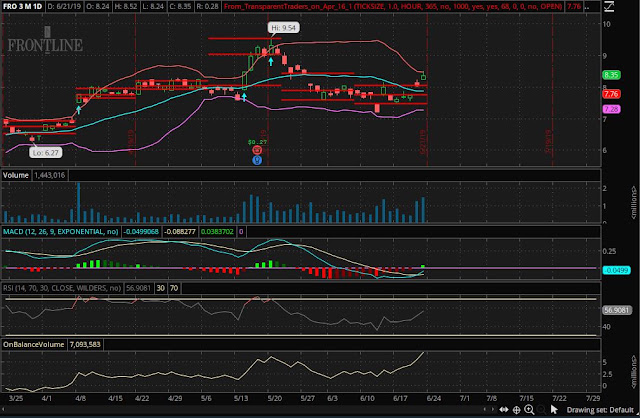Click the $0.27 earnings estimate label
640x418 pixels.
(257, 142)
